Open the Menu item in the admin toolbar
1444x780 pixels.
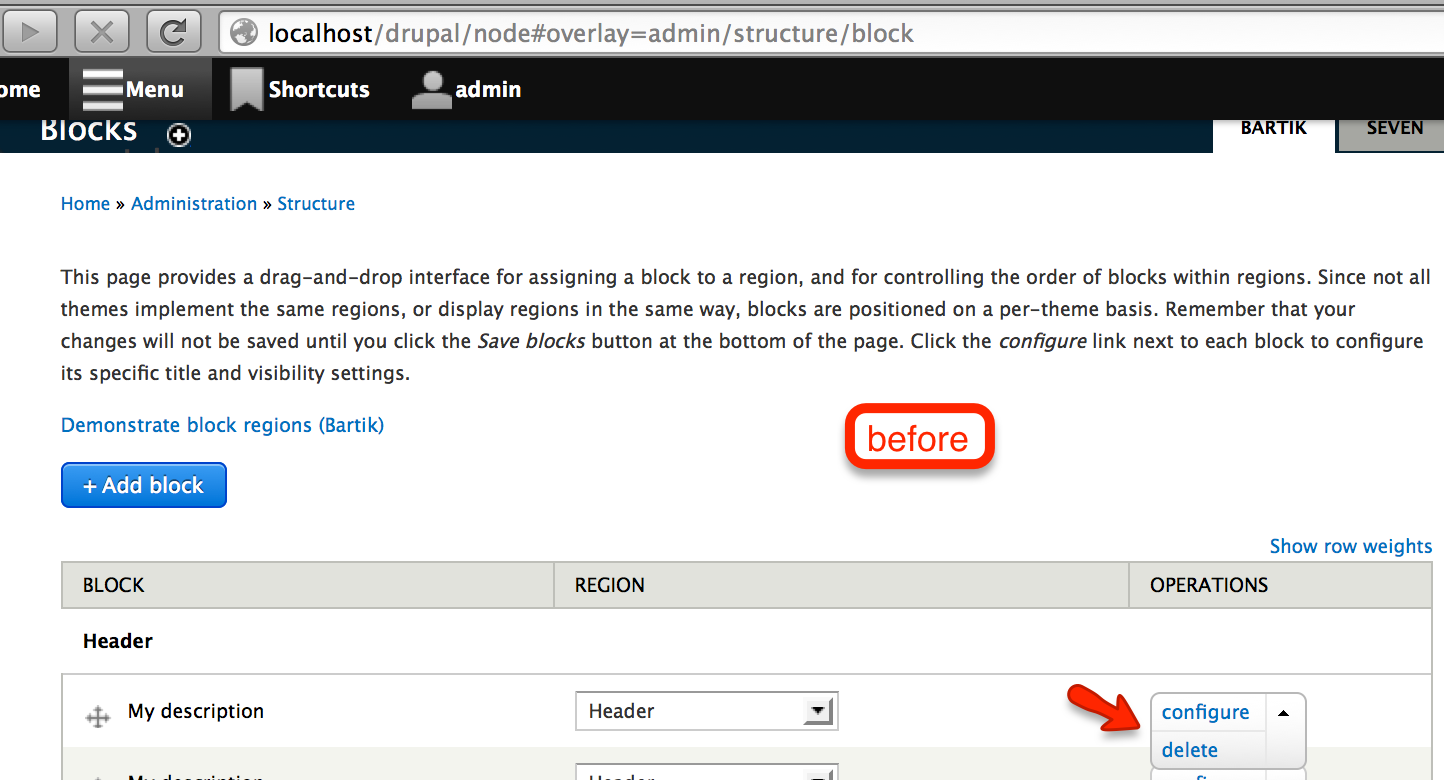[139, 88]
